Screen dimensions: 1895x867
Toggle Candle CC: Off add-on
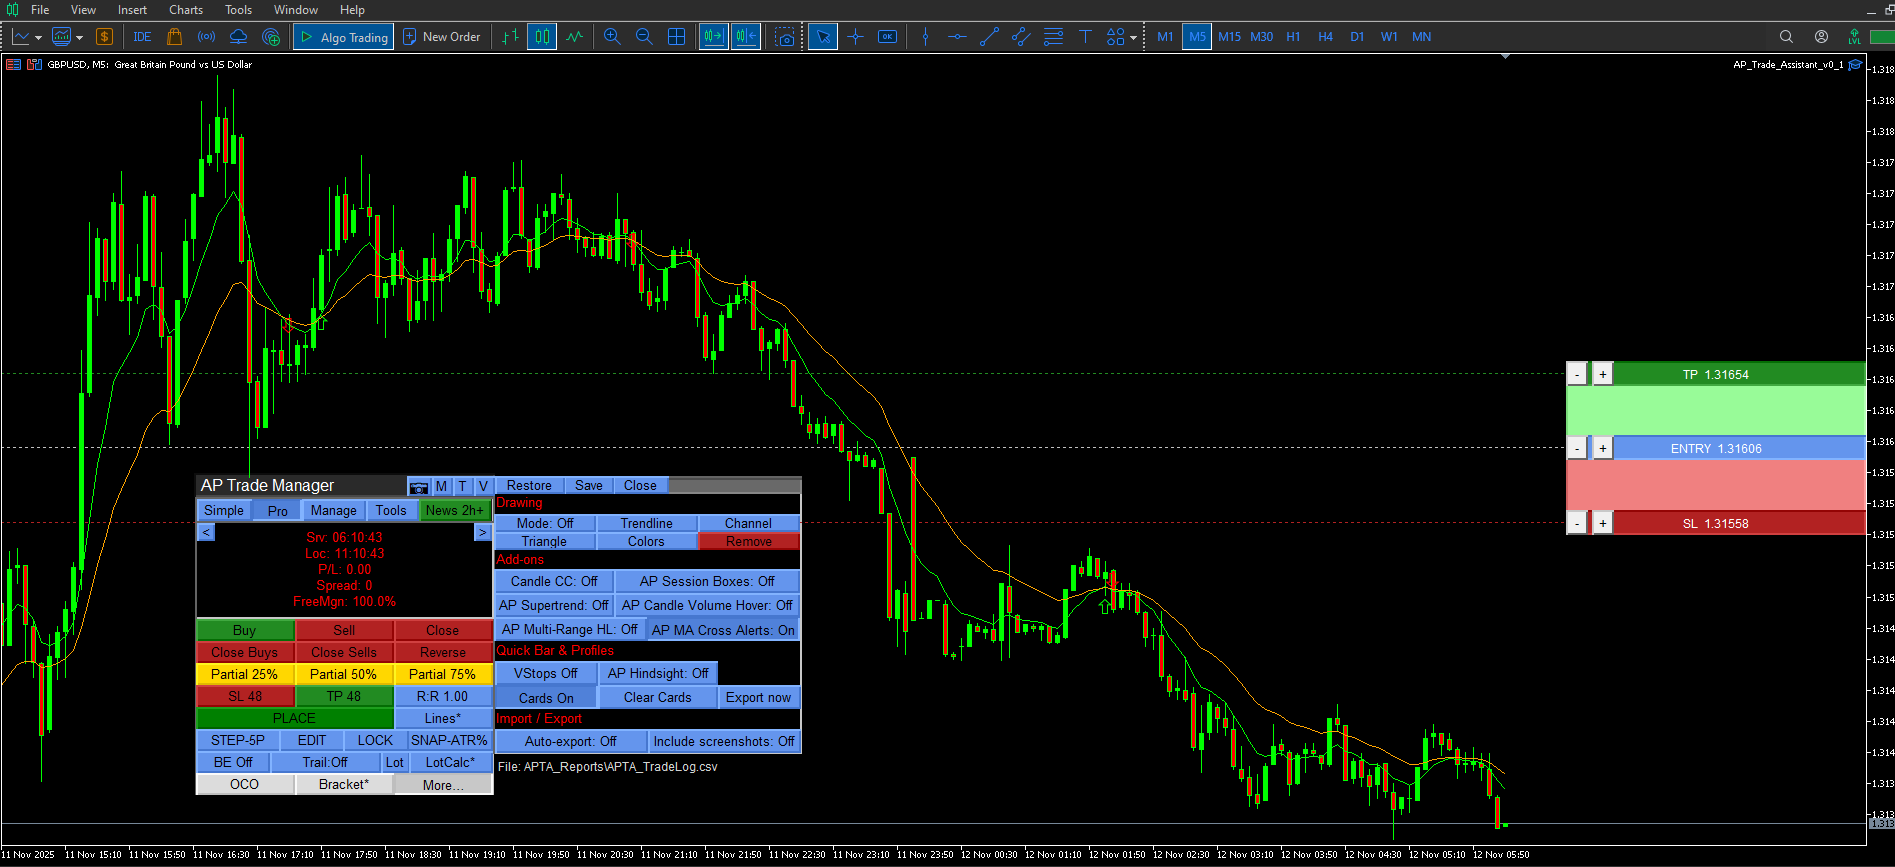[553, 581]
